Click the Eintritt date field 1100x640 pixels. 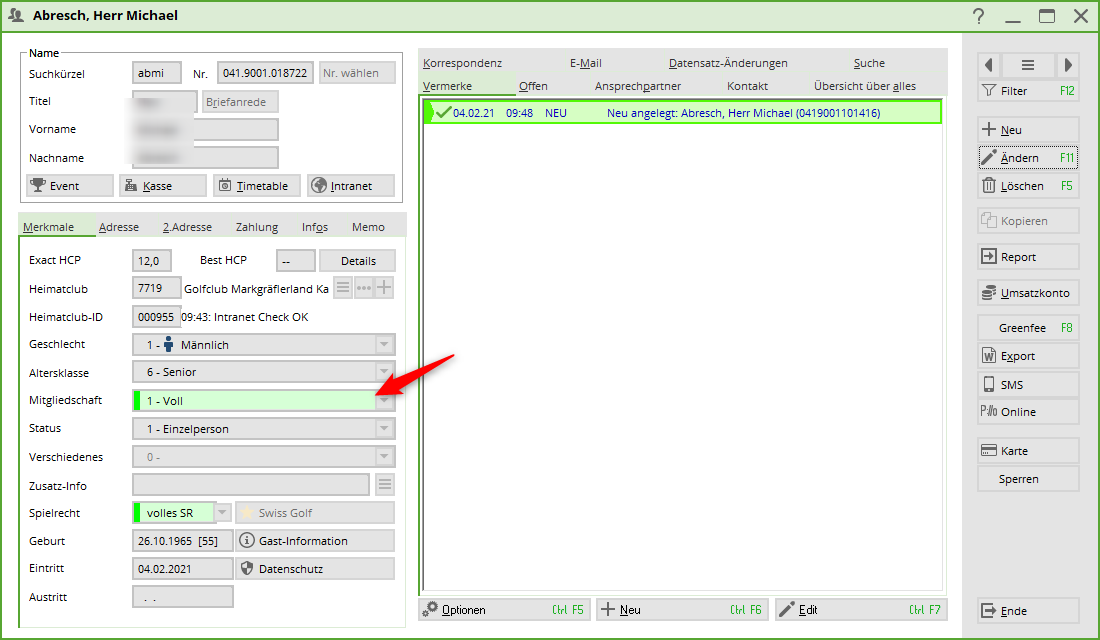click(x=182, y=569)
